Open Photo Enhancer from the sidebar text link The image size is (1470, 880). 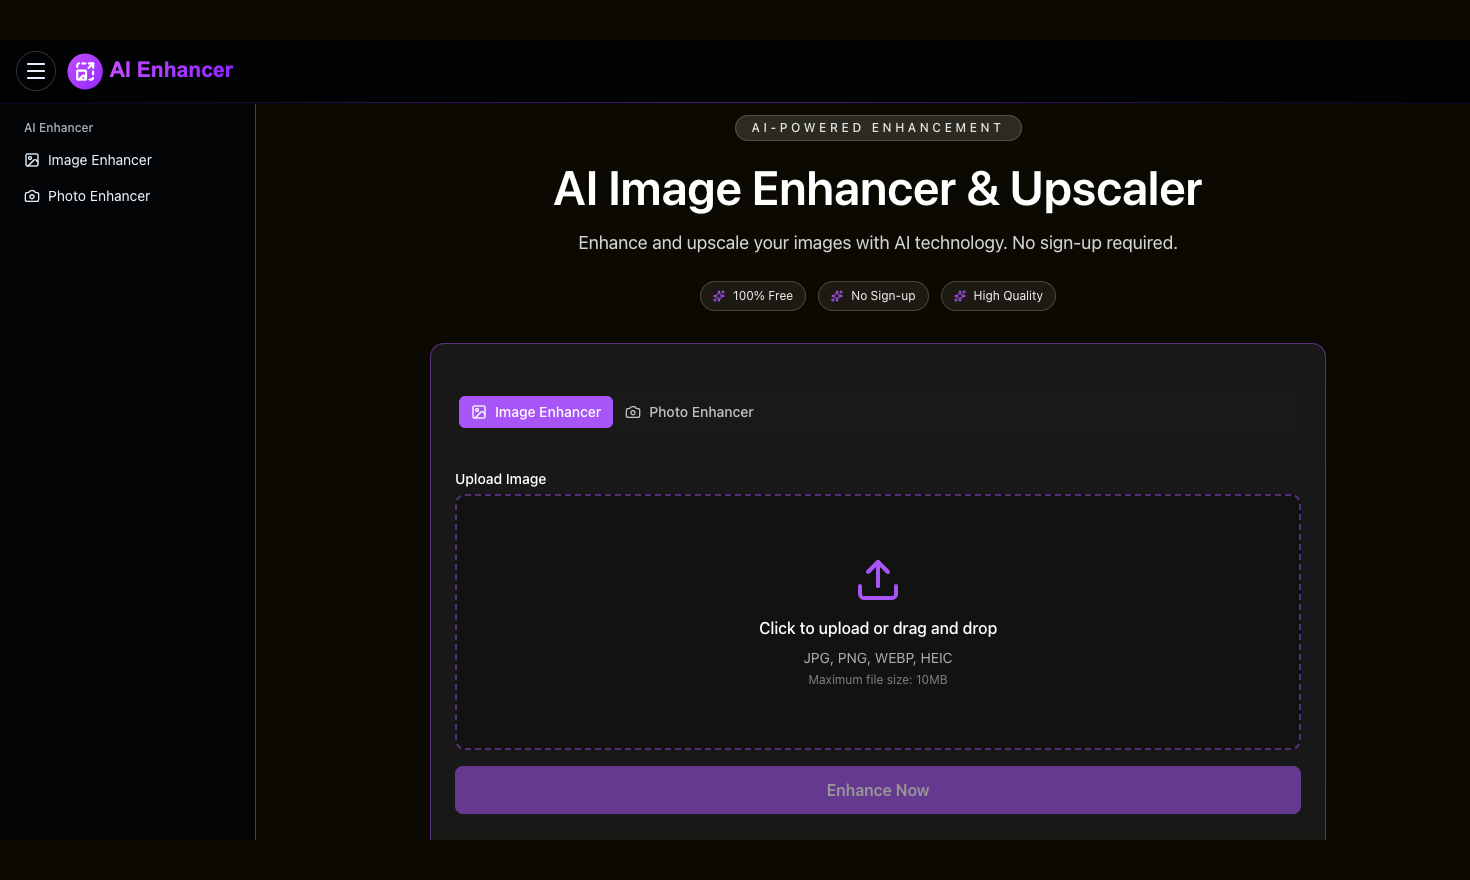99,196
